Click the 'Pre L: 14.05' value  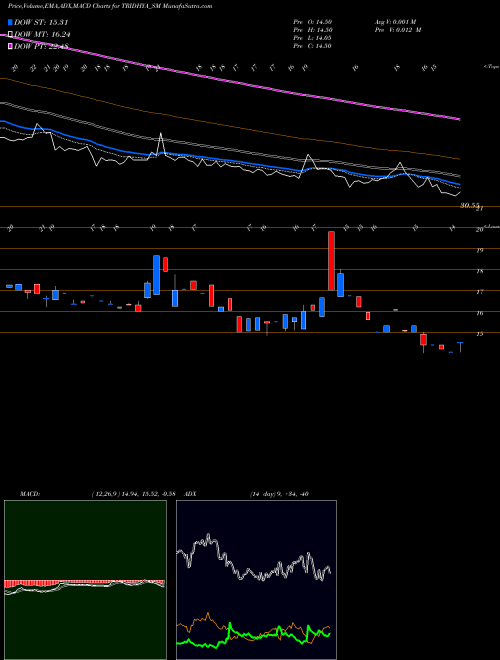click(312, 38)
